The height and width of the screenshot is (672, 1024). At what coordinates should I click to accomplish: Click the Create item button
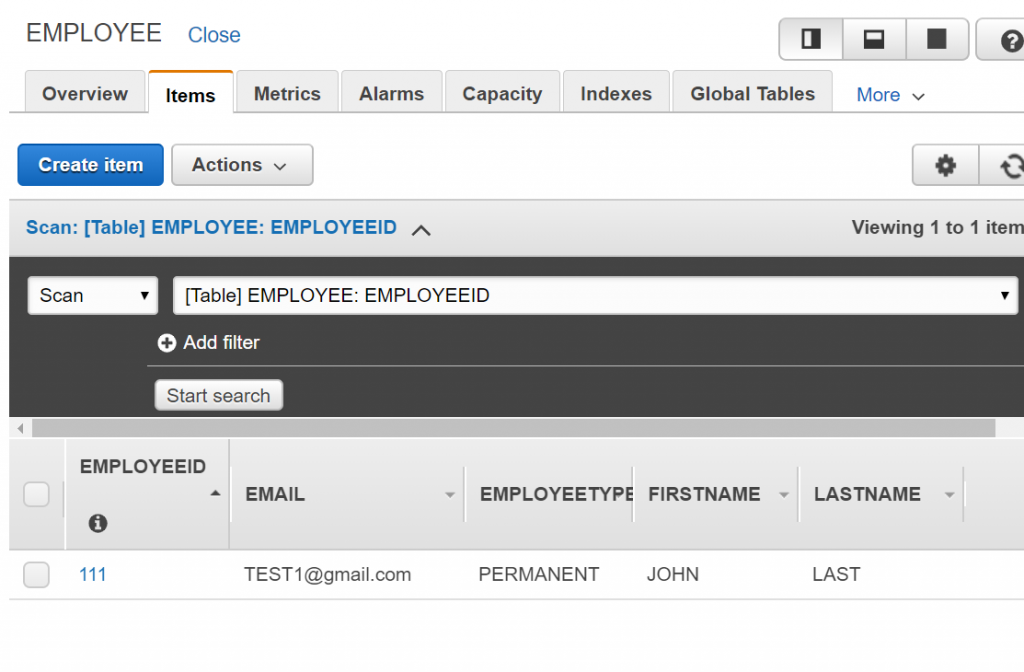[90, 164]
